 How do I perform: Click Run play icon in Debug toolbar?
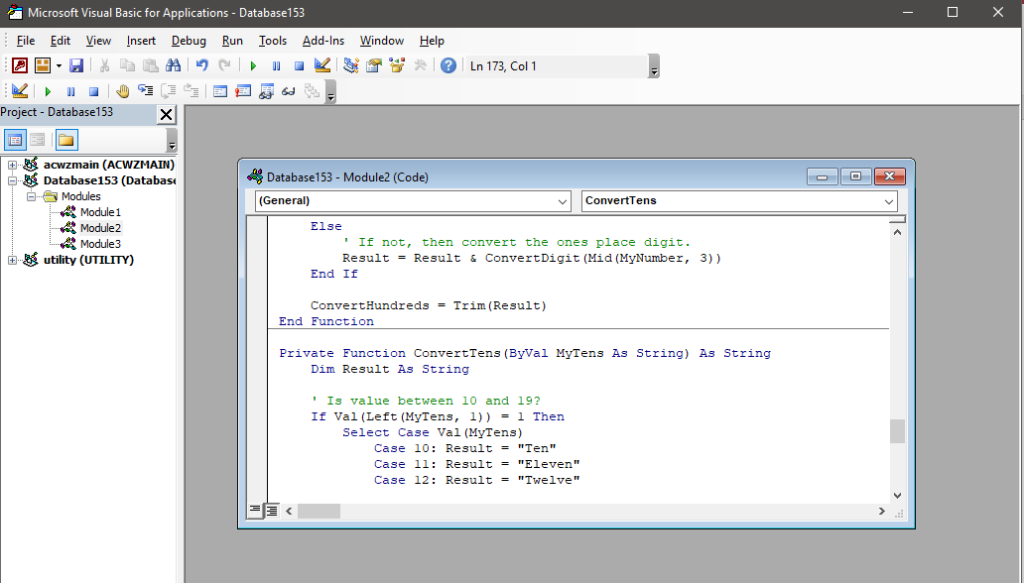click(48, 91)
